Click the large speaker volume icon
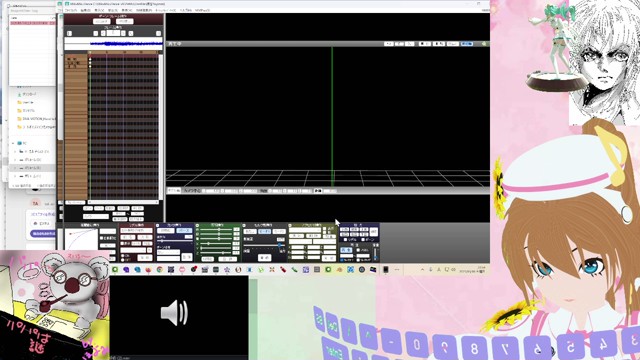This screenshot has width=640, height=360. [175, 313]
